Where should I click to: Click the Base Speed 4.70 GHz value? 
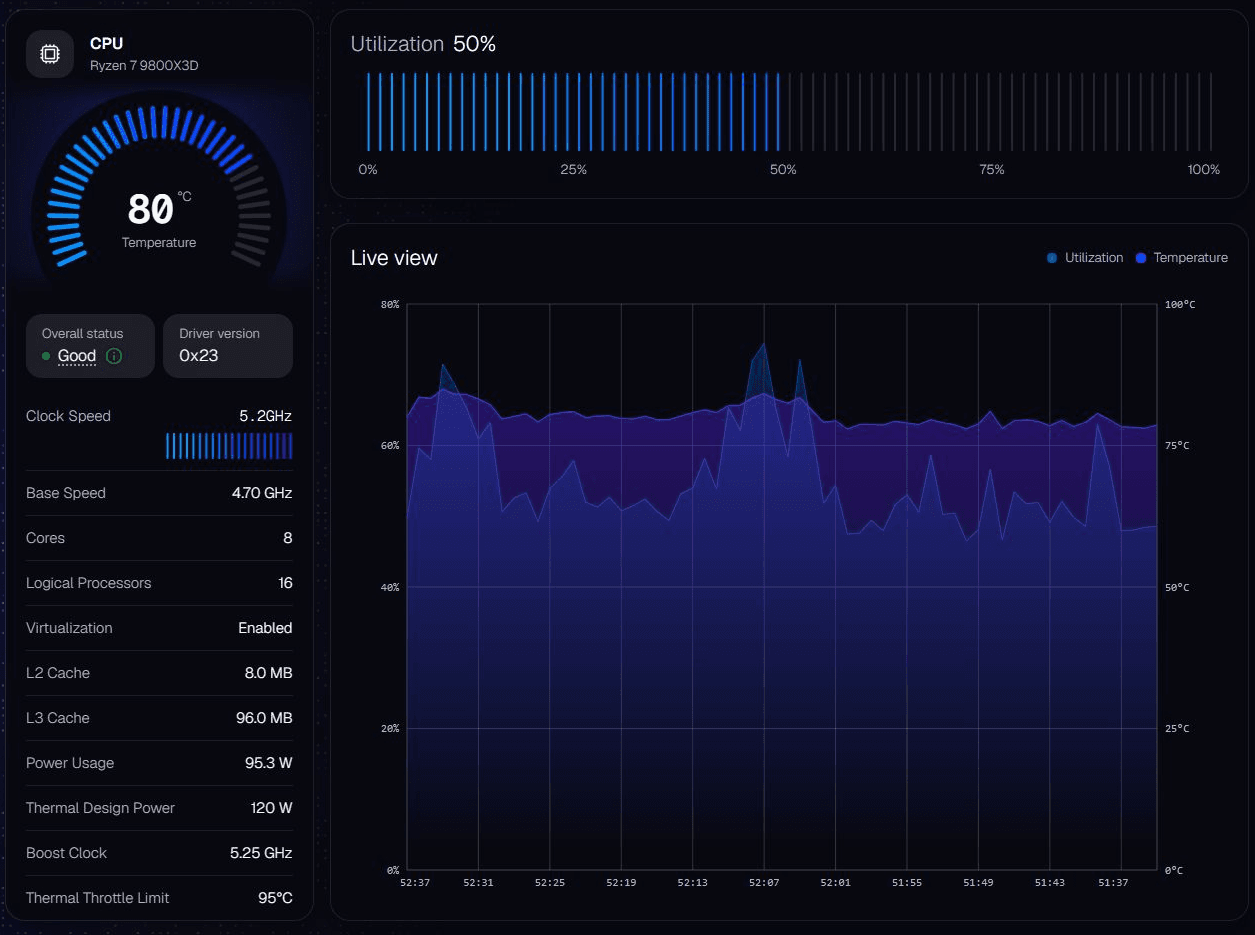tap(262, 493)
